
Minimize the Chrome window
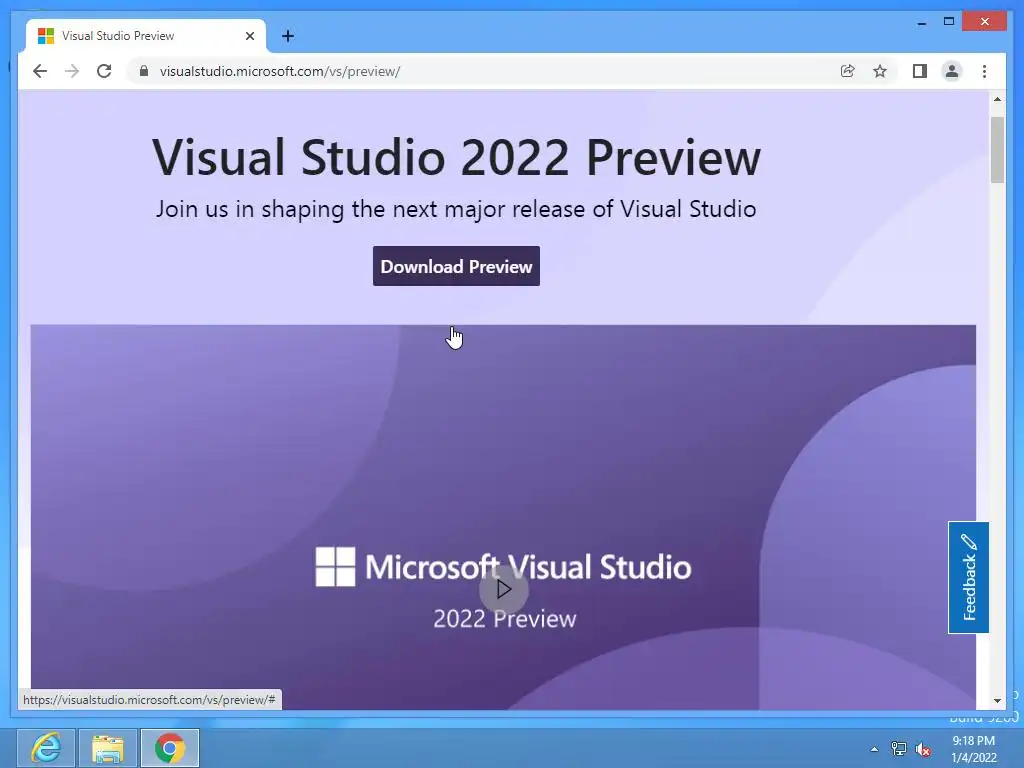pyautogui.click(x=921, y=22)
